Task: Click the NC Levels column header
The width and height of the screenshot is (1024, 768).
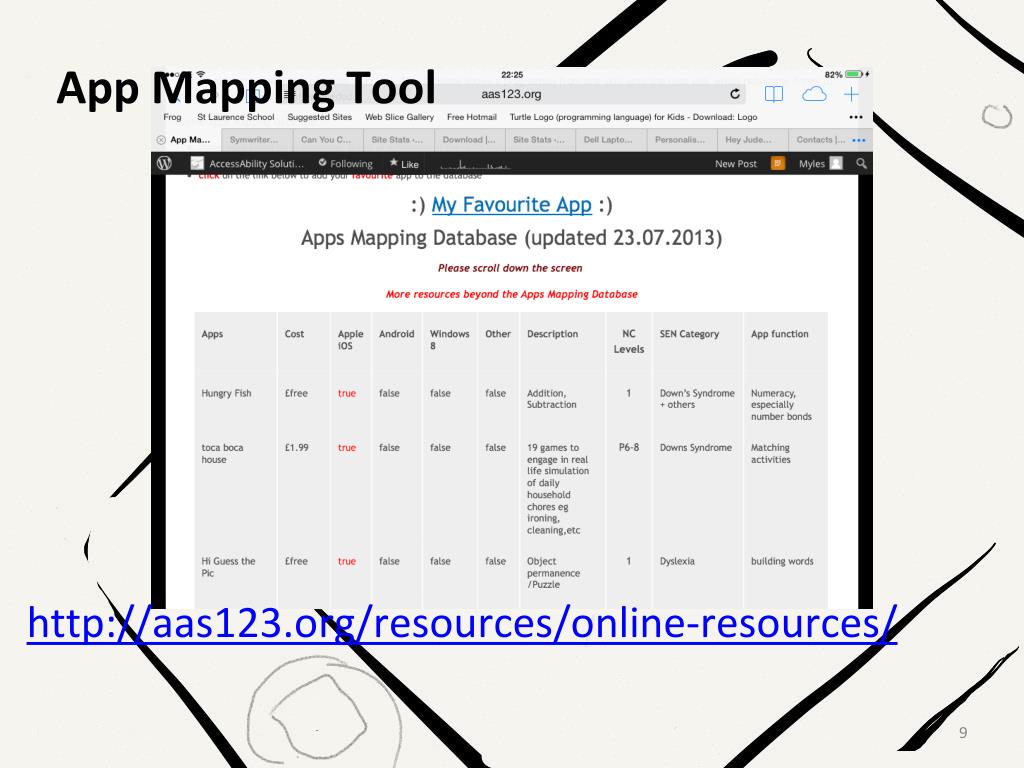Action: (x=629, y=342)
